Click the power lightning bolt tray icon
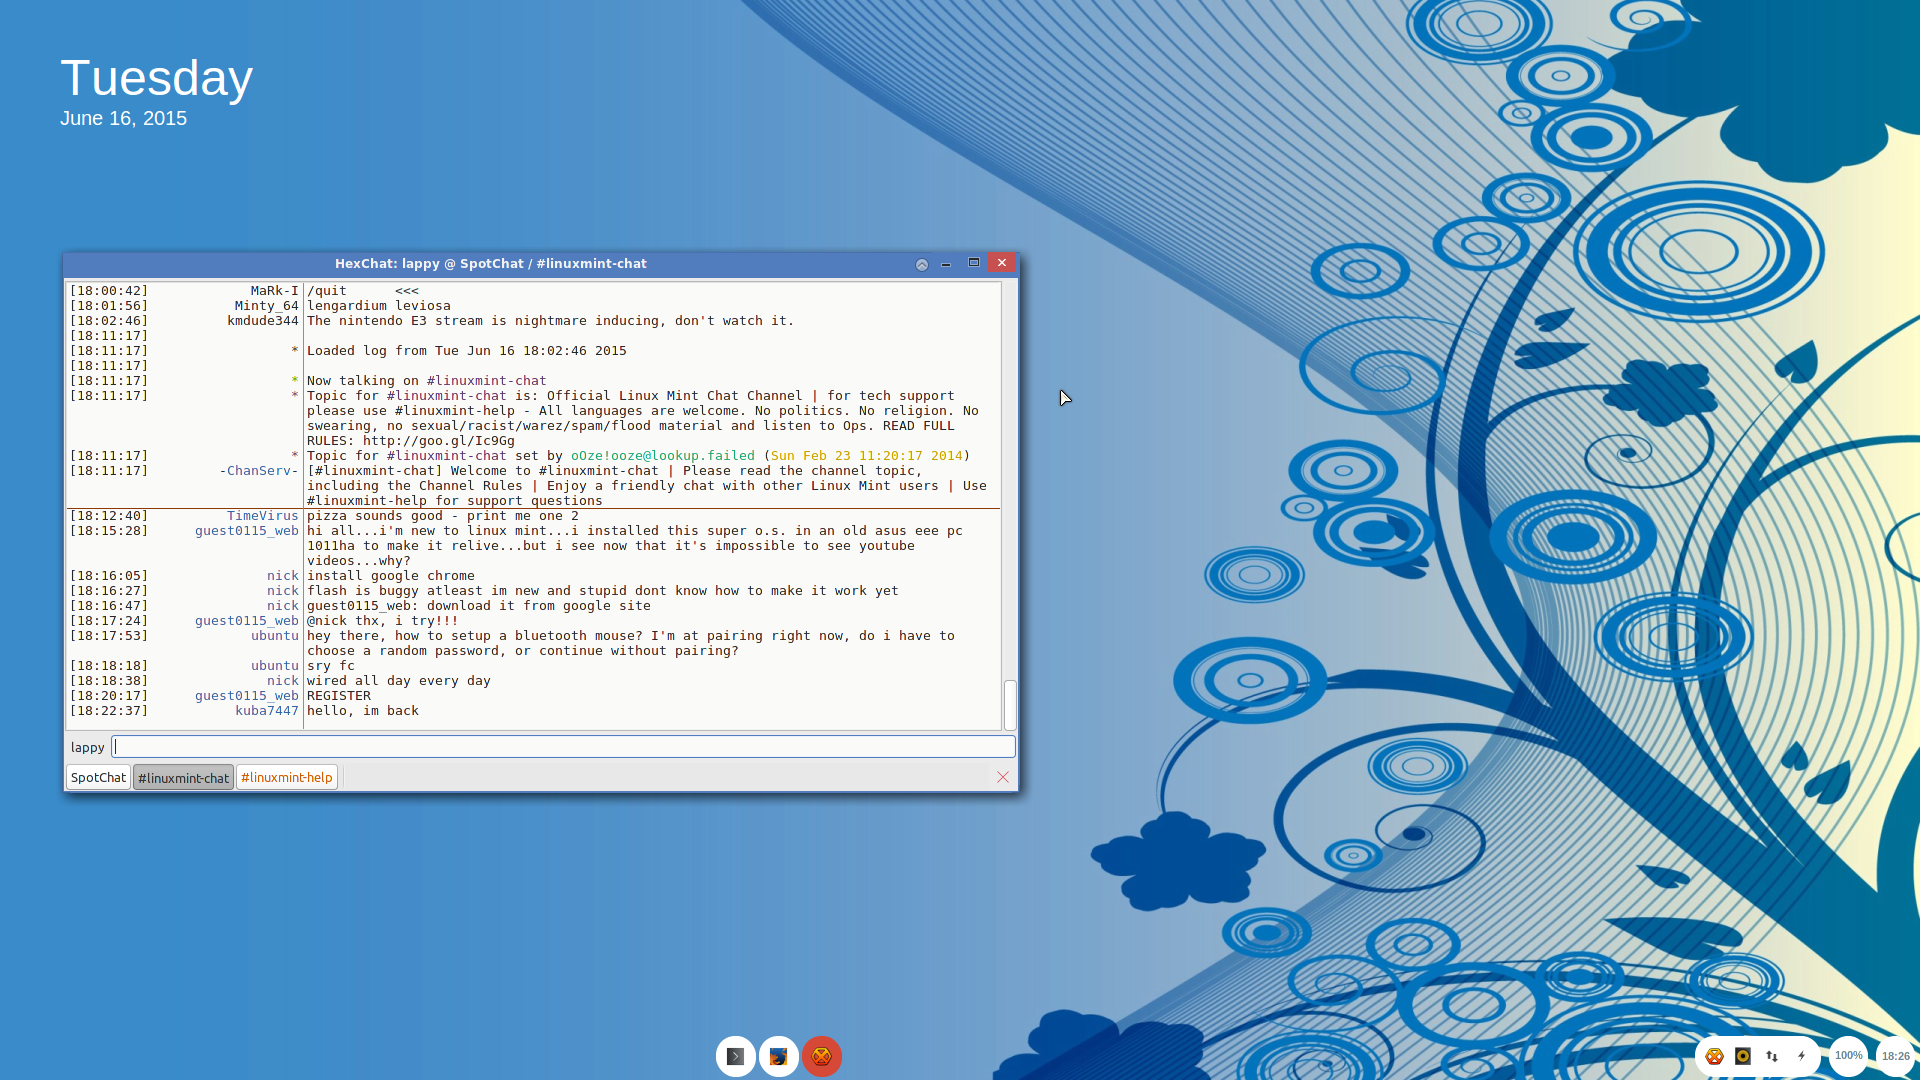Image resolution: width=1920 pixels, height=1080 pixels. coord(1802,1056)
